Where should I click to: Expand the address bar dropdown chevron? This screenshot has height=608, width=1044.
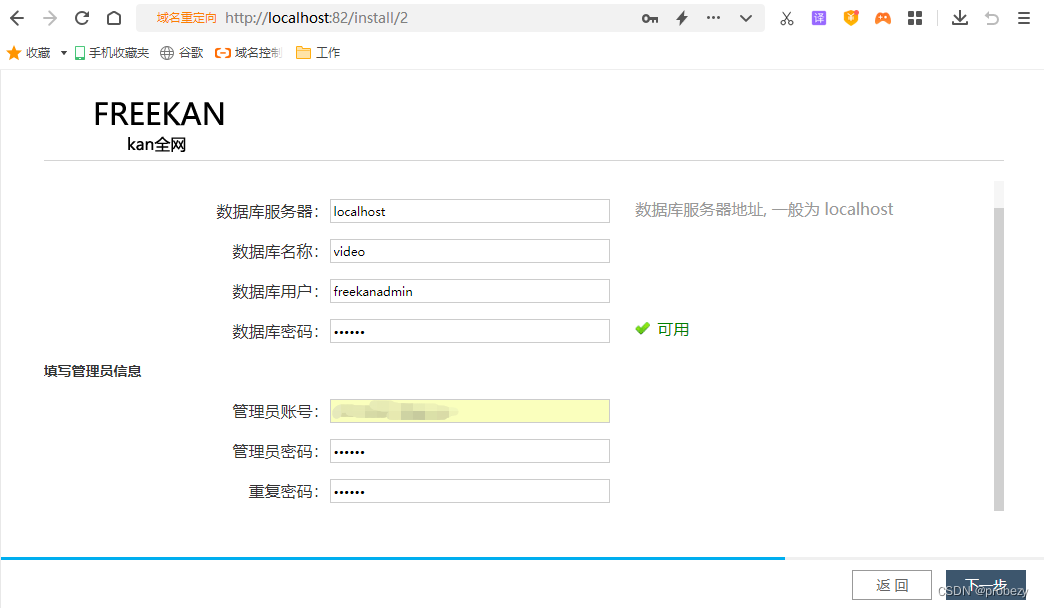tap(746, 19)
